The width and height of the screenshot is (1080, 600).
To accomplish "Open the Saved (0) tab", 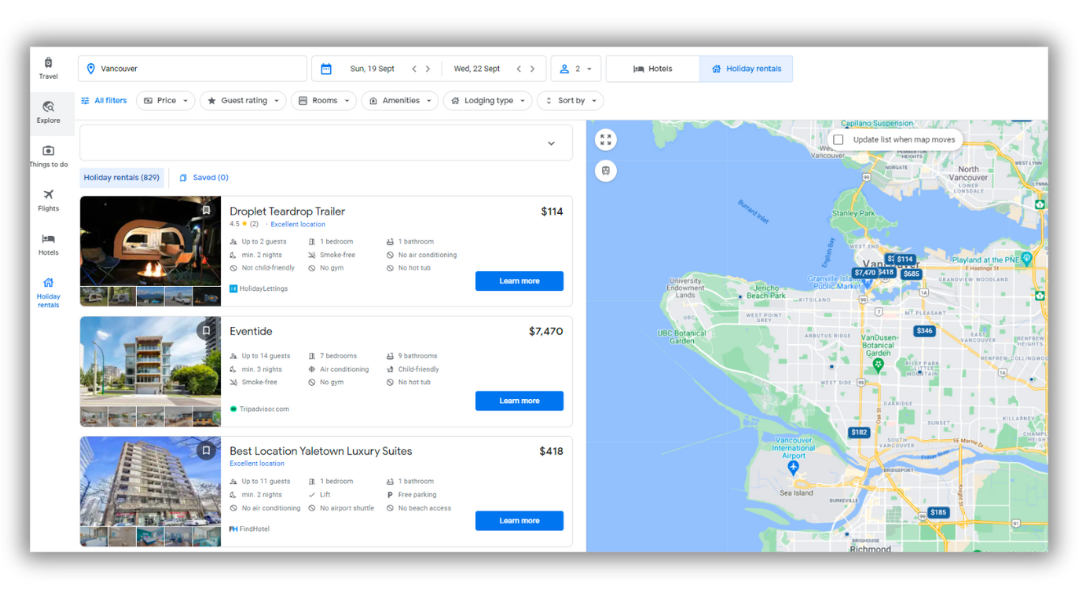I will coord(204,178).
